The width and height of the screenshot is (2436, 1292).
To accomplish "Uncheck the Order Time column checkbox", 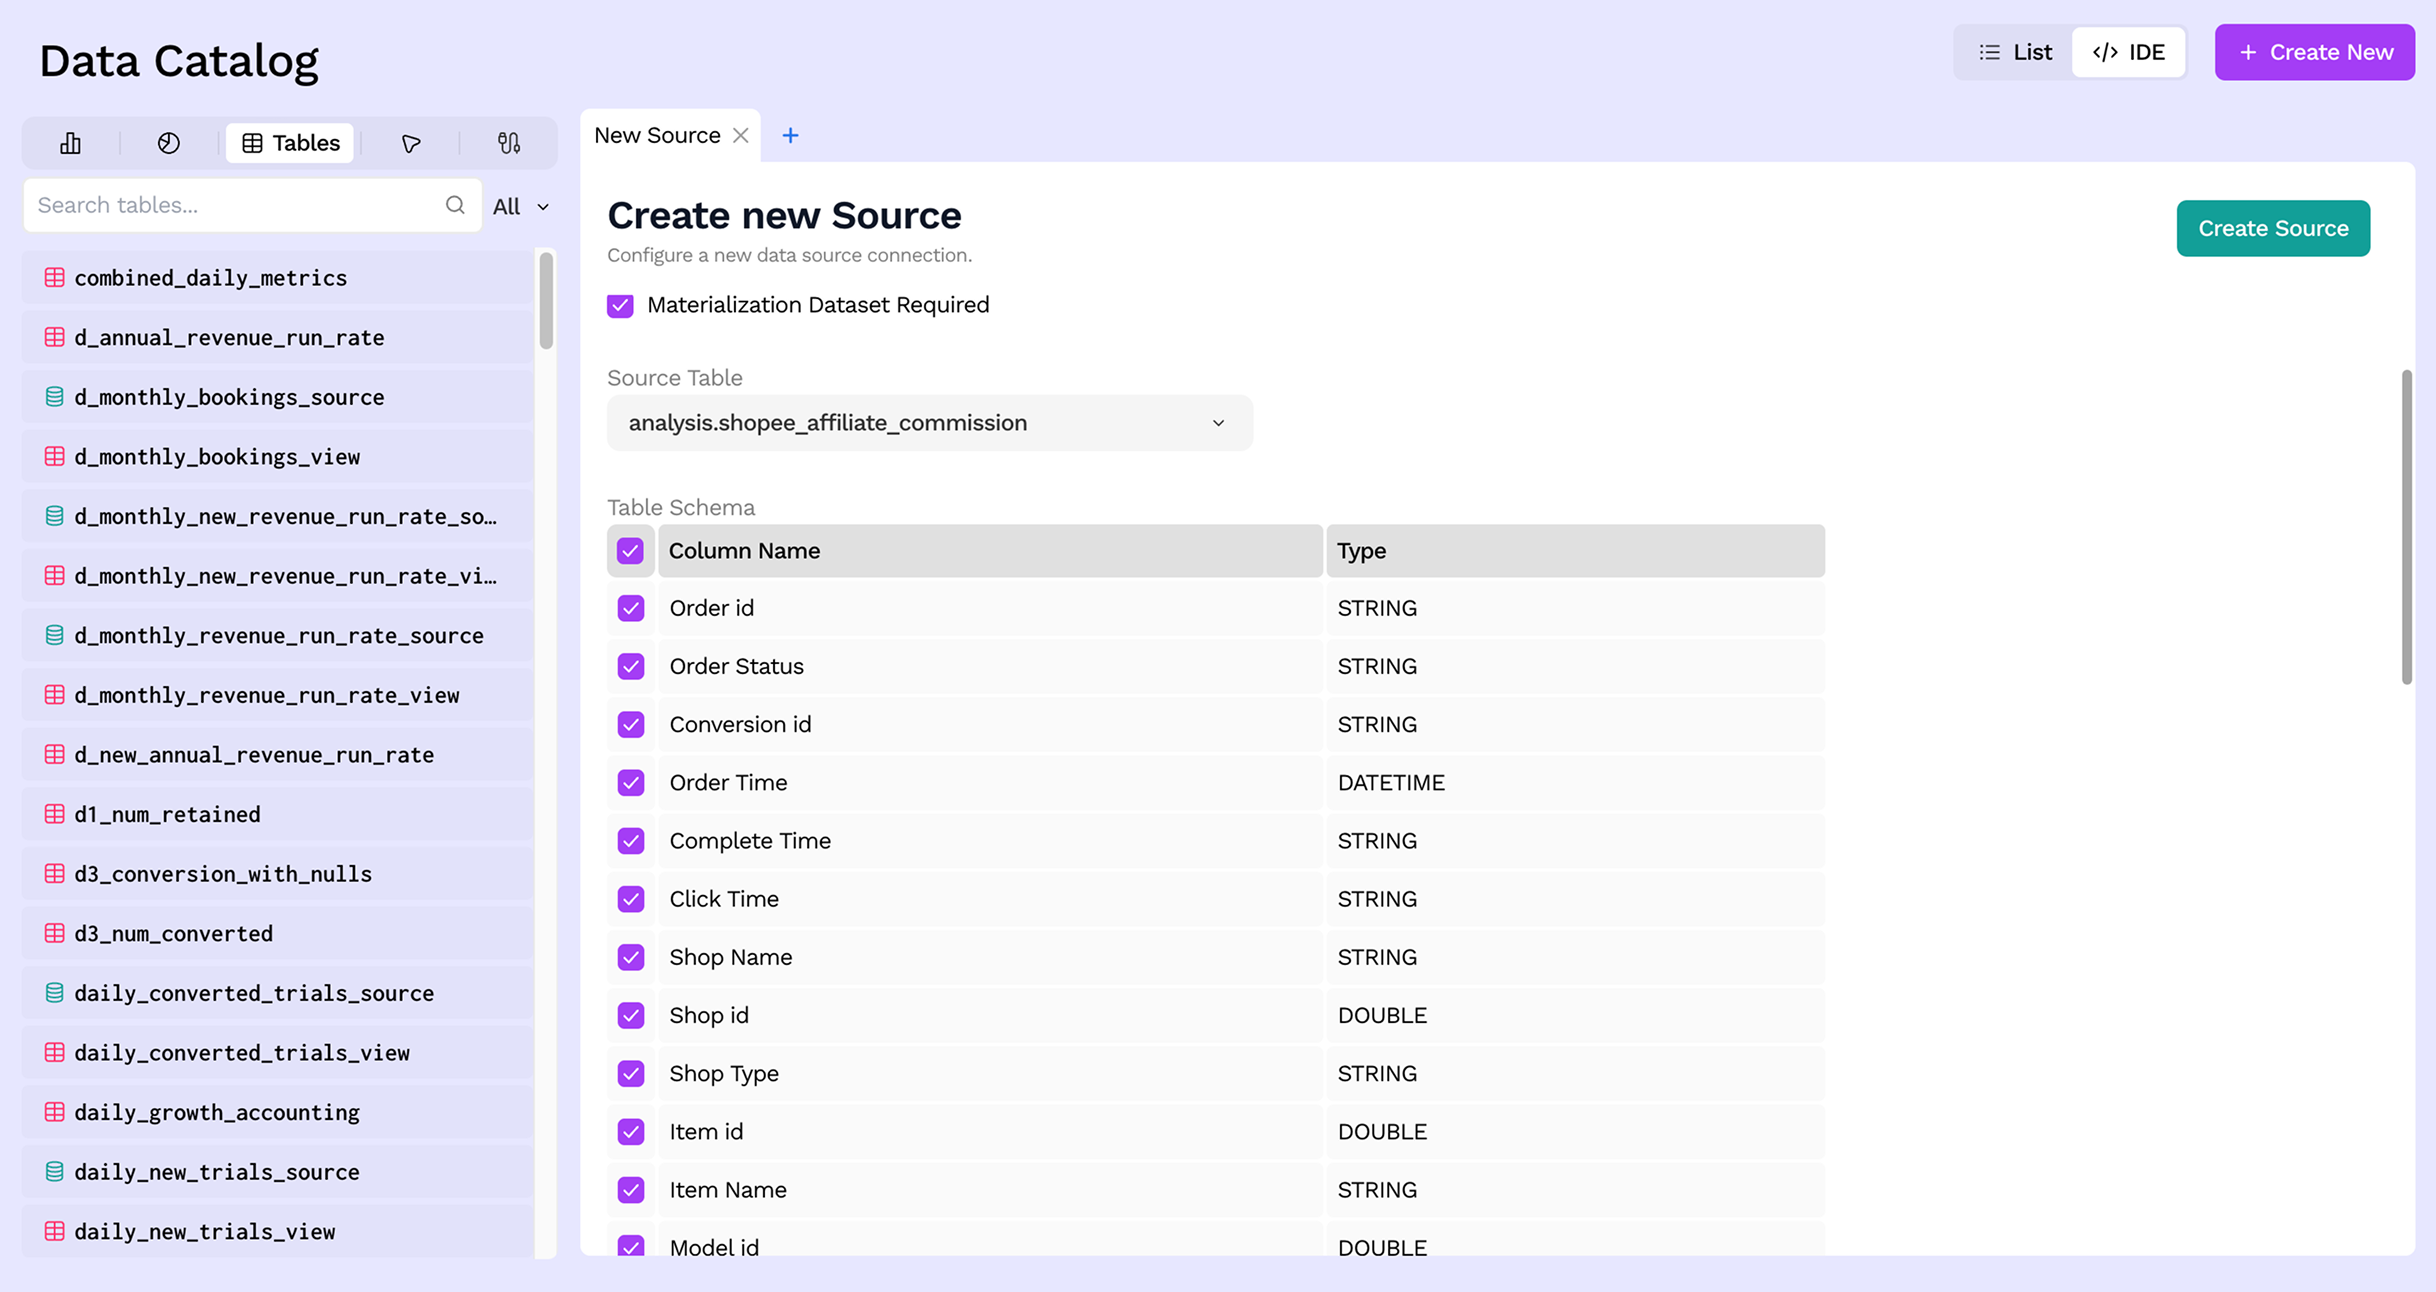I will 630,783.
